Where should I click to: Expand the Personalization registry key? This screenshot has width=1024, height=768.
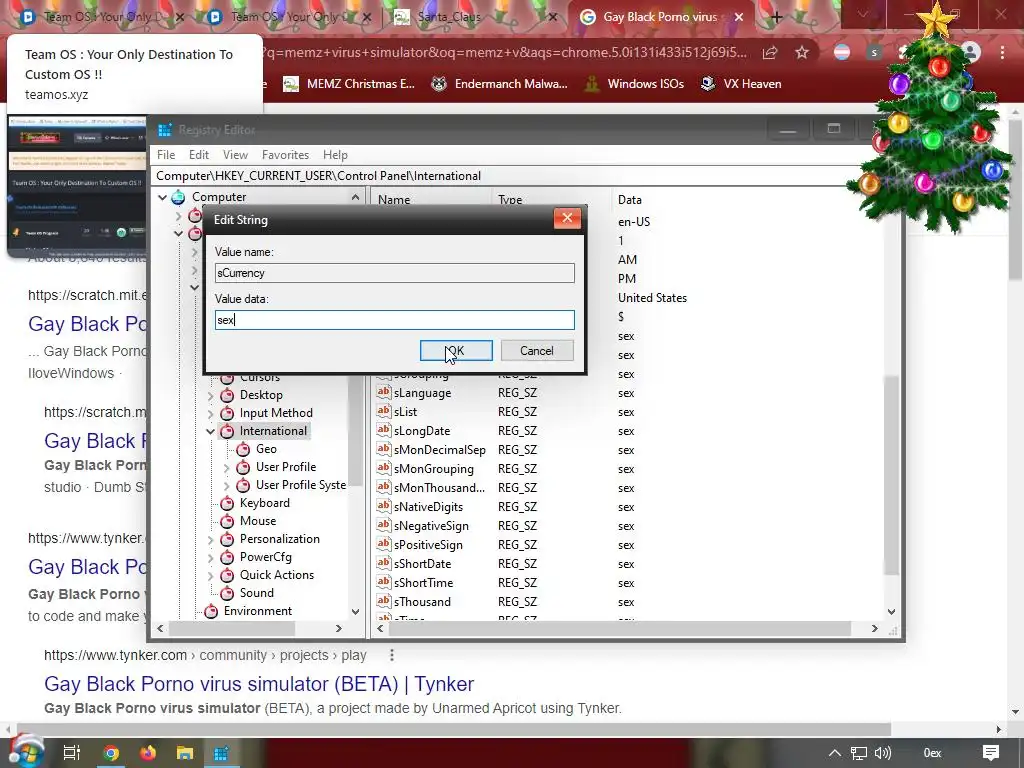(x=210, y=539)
